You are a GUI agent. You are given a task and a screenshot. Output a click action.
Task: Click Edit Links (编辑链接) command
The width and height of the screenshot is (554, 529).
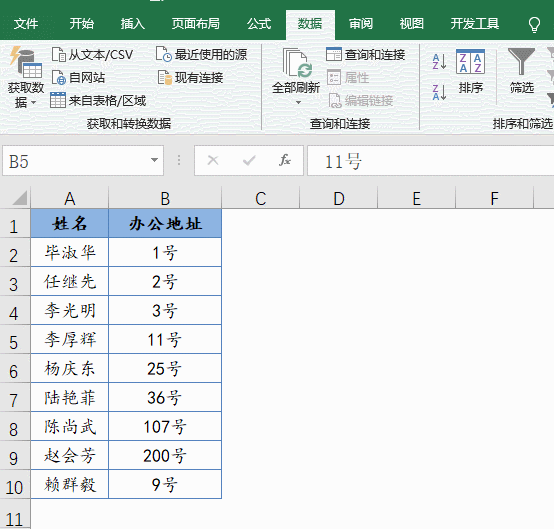[x=360, y=101]
